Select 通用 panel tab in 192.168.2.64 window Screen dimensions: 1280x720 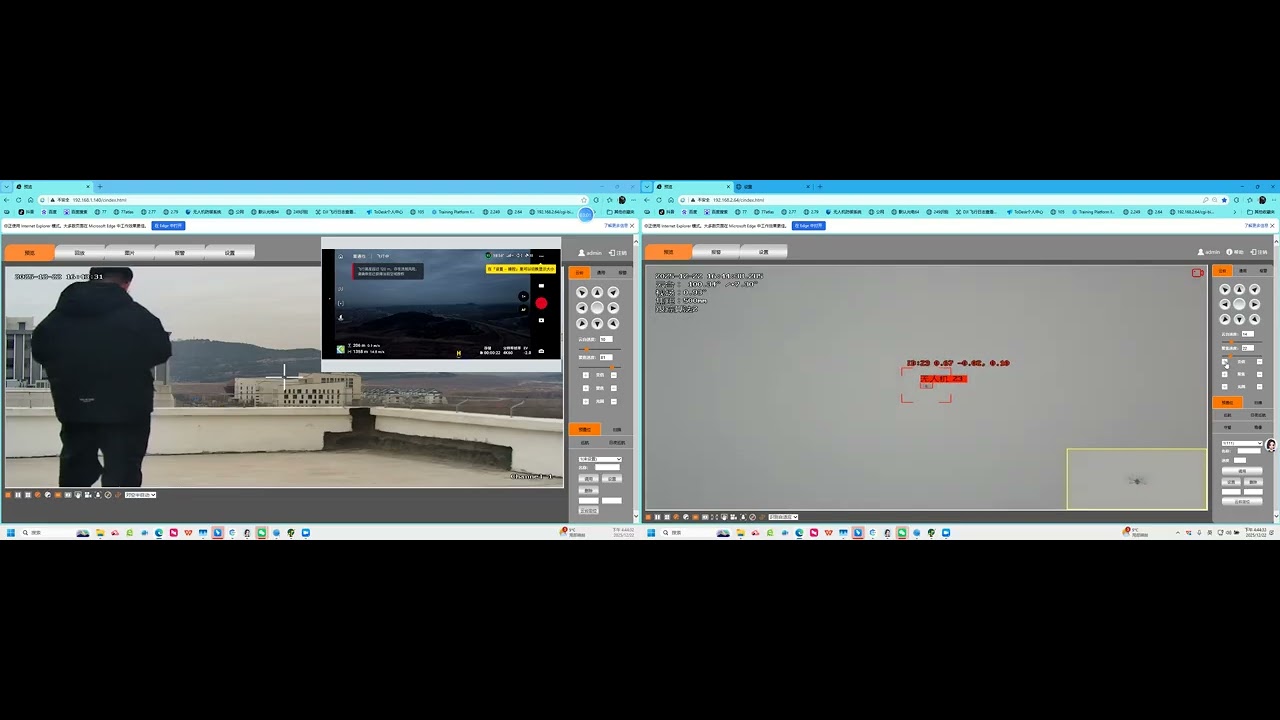pyautogui.click(x=1242, y=271)
